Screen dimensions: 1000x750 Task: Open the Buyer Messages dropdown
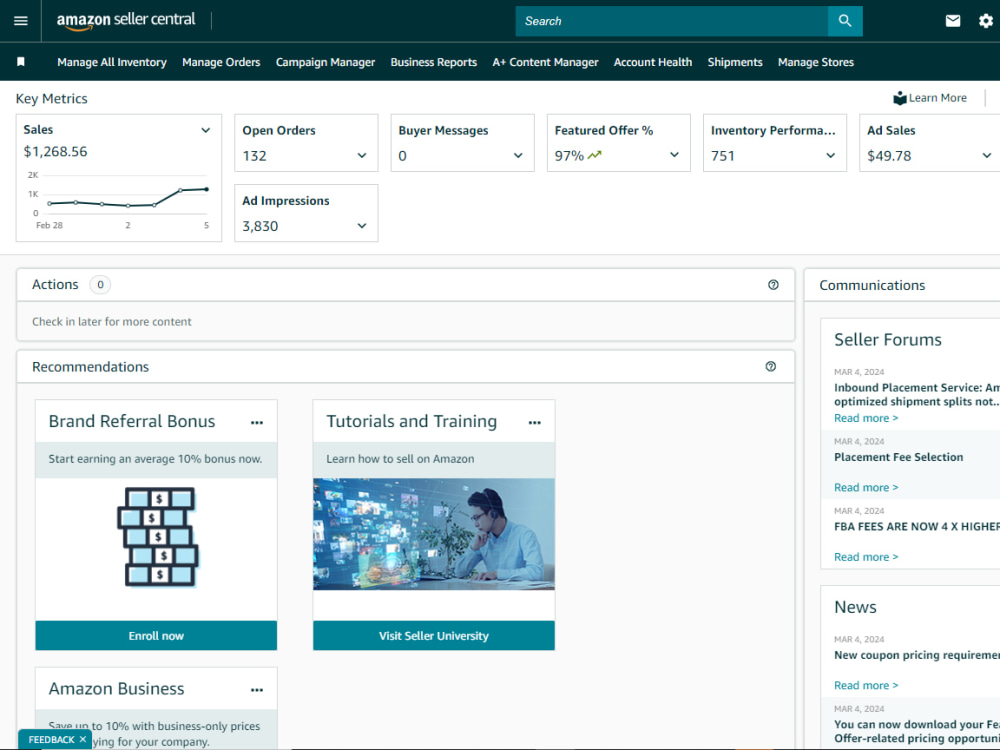coord(517,156)
